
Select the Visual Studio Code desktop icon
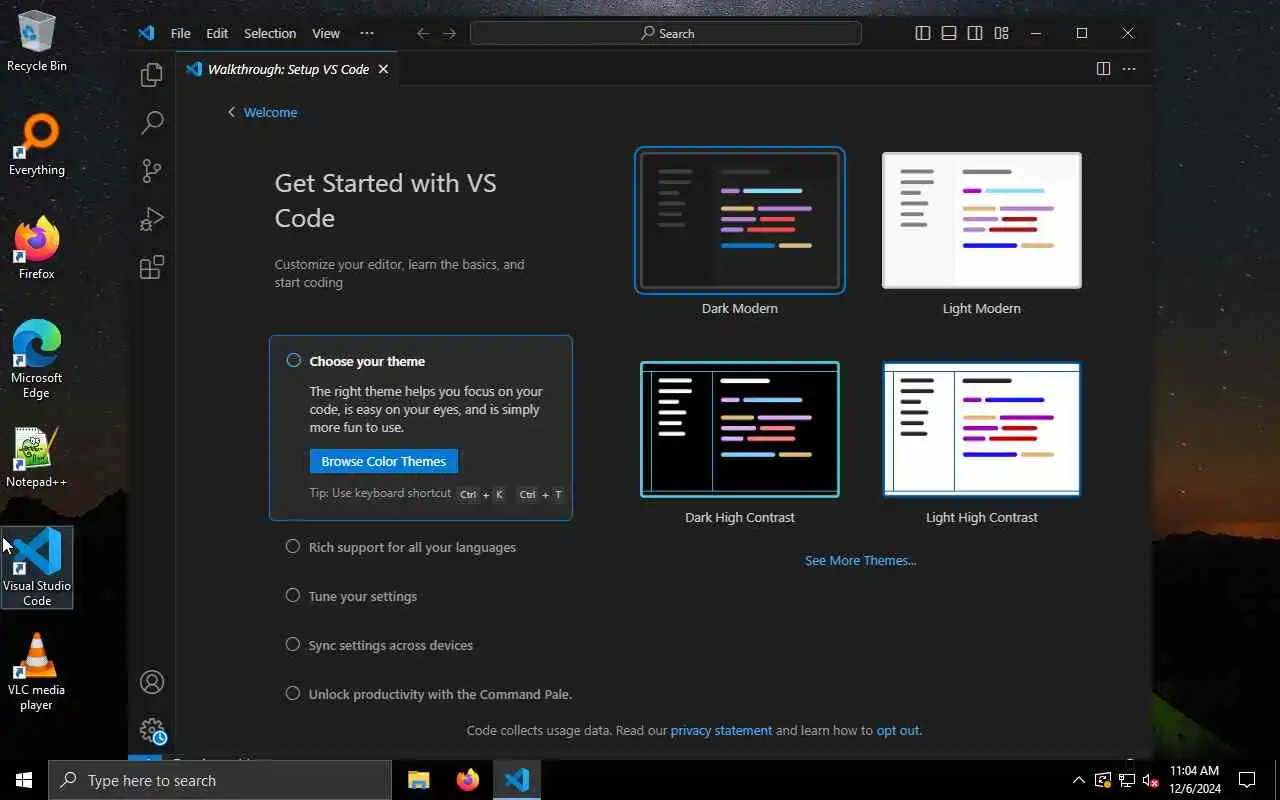(x=37, y=567)
